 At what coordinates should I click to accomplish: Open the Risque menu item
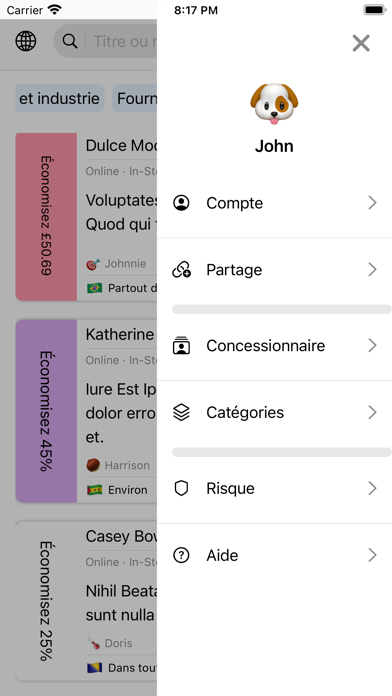pos(274,488)
